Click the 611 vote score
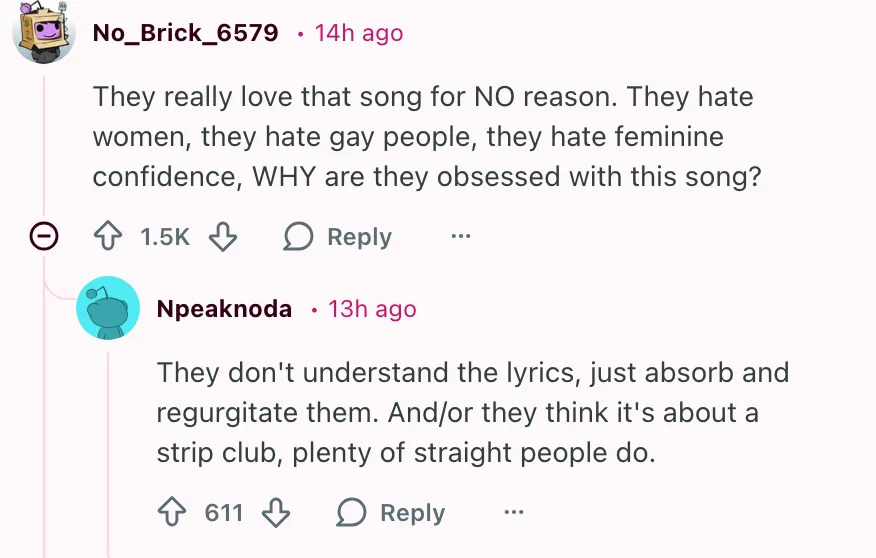Image resolution: width=876 pixels, height=558 pixels. [x=224, y=513]
